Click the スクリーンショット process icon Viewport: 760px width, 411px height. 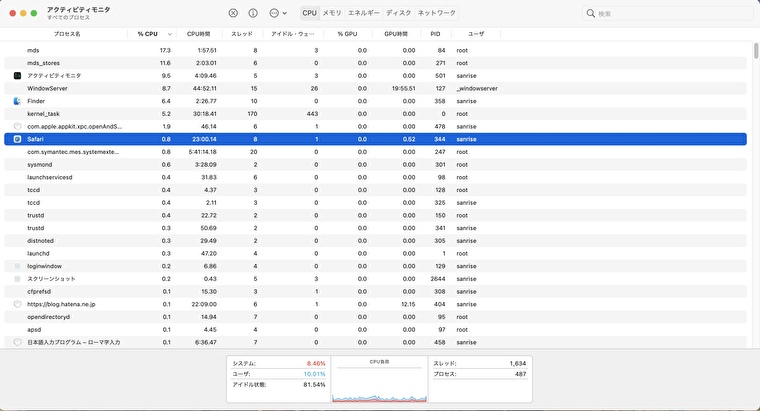[x=17, y=279]
